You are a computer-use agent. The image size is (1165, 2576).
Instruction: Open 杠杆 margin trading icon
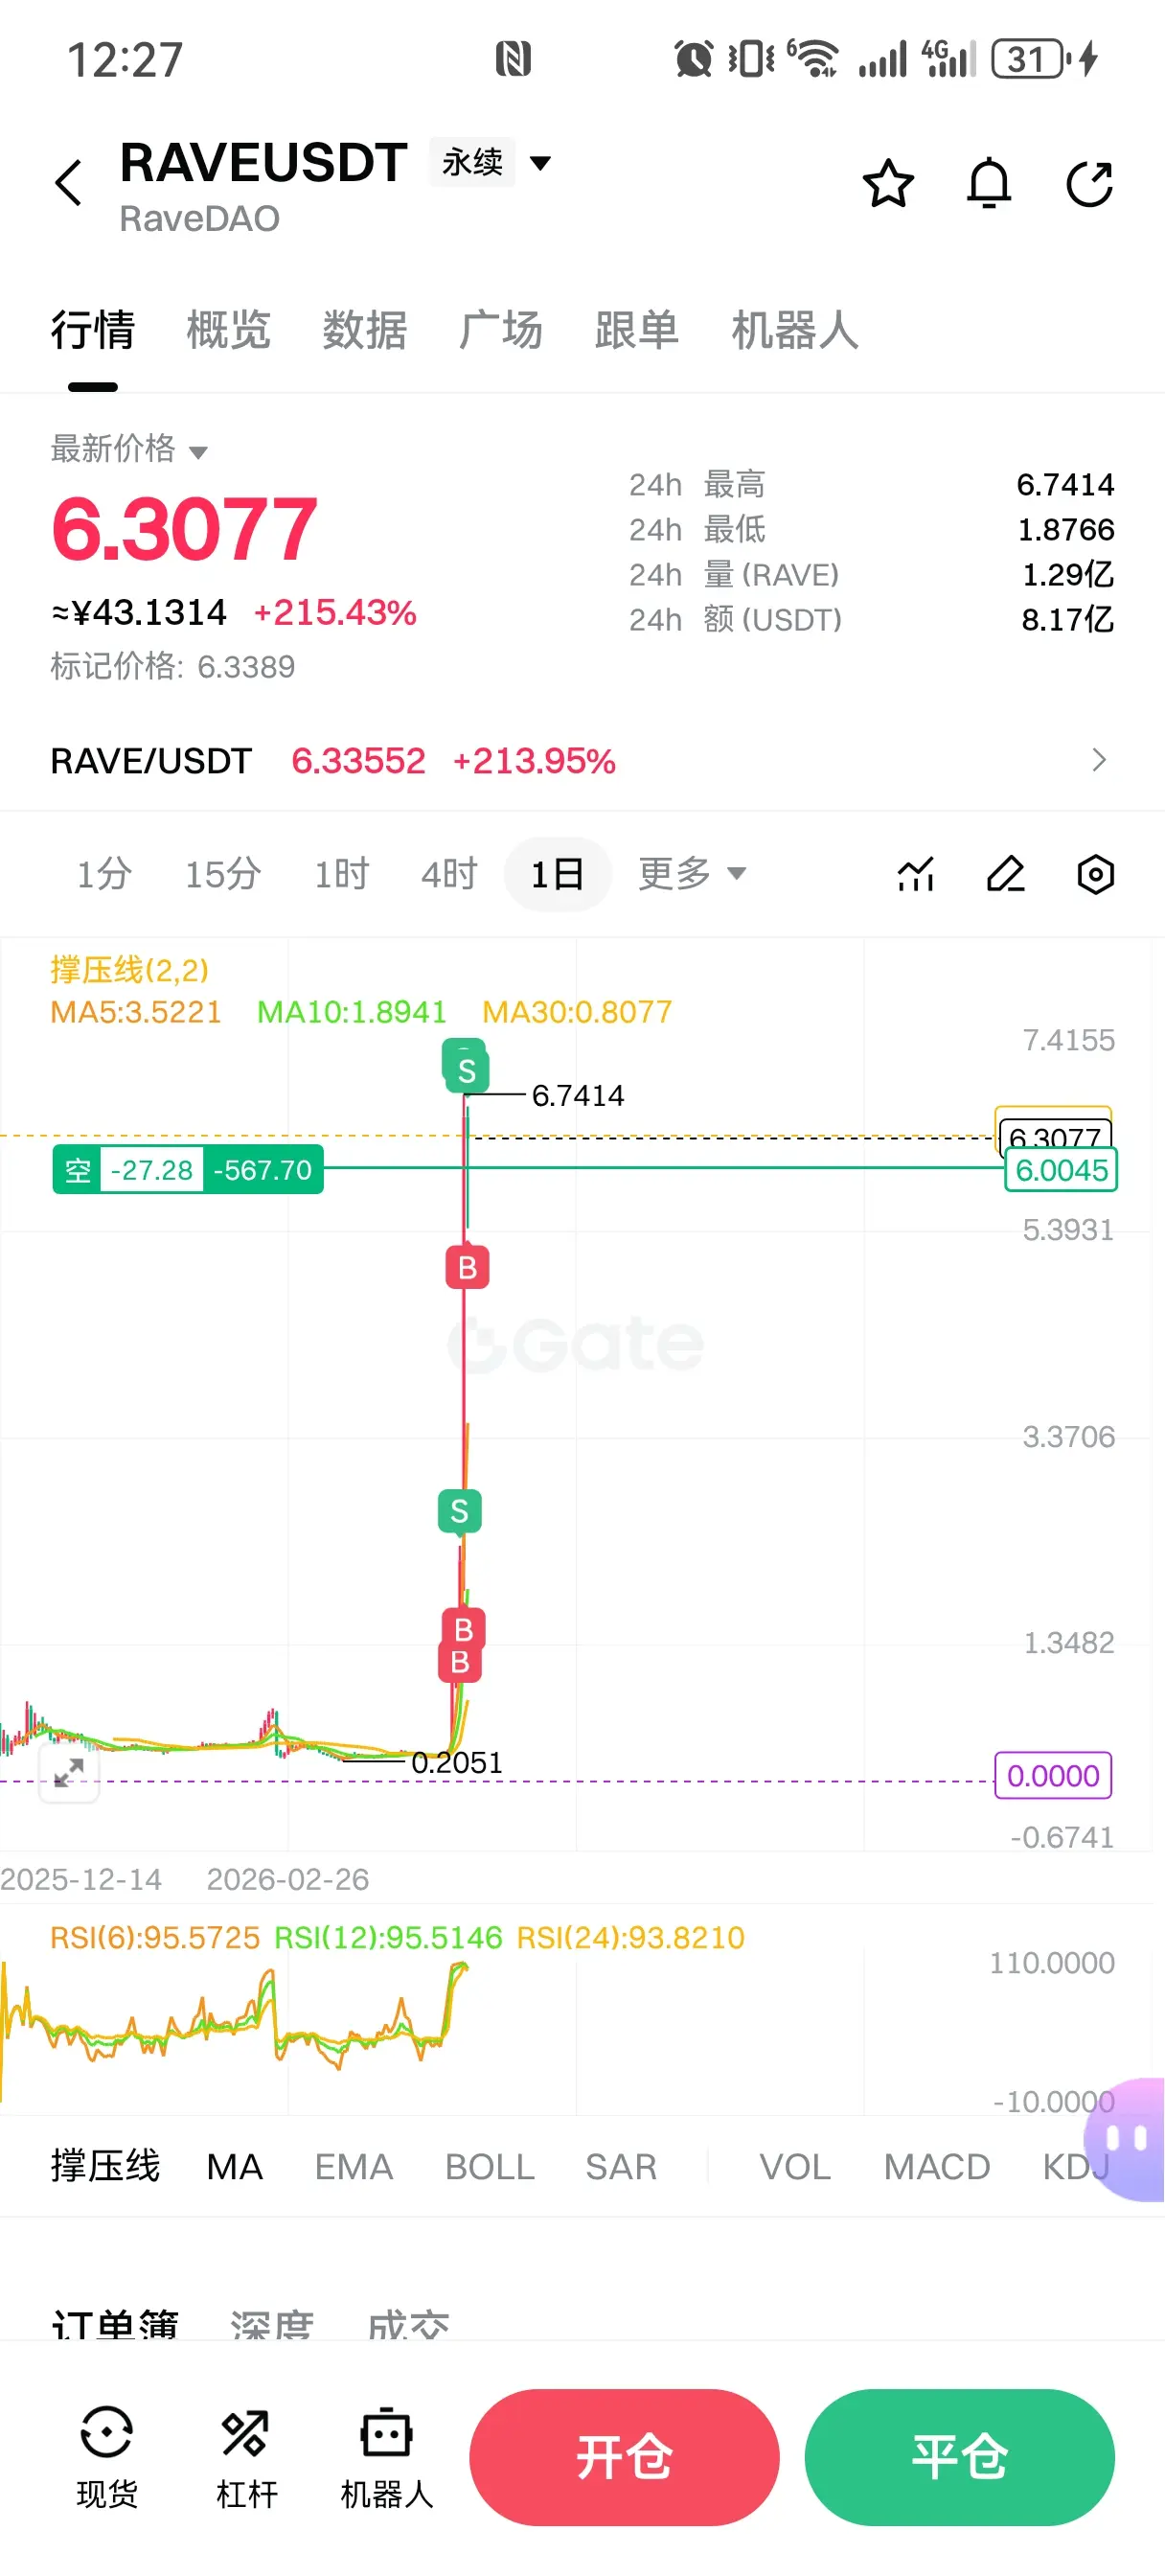[x=246, y=2457]
